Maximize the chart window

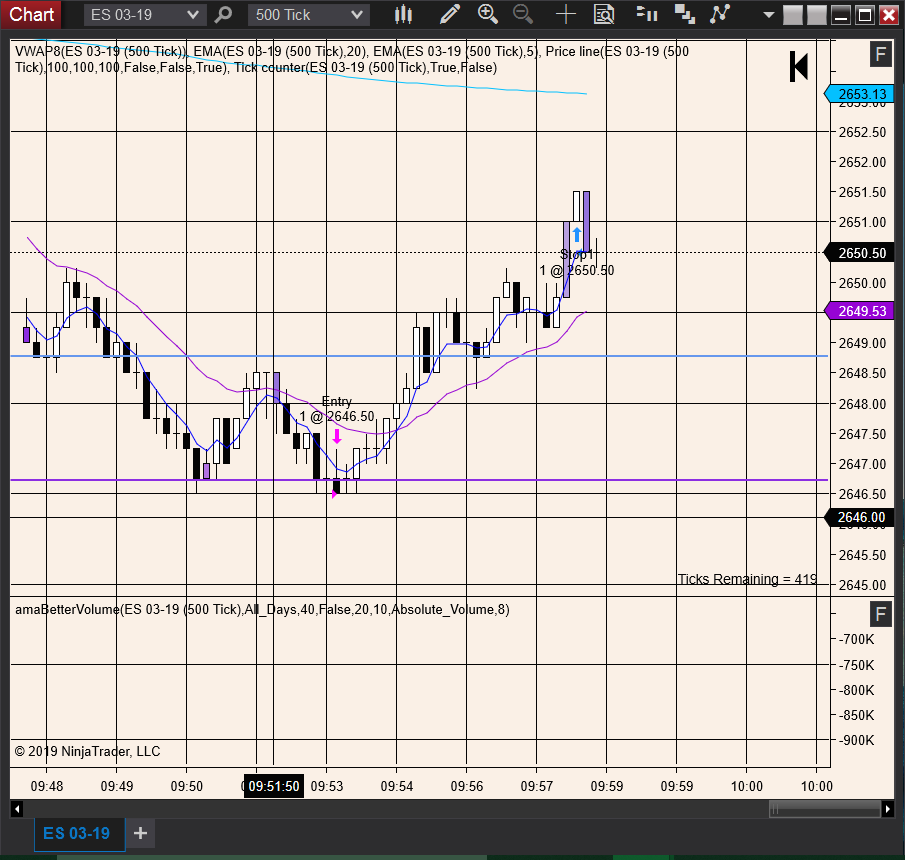[865, 14]
